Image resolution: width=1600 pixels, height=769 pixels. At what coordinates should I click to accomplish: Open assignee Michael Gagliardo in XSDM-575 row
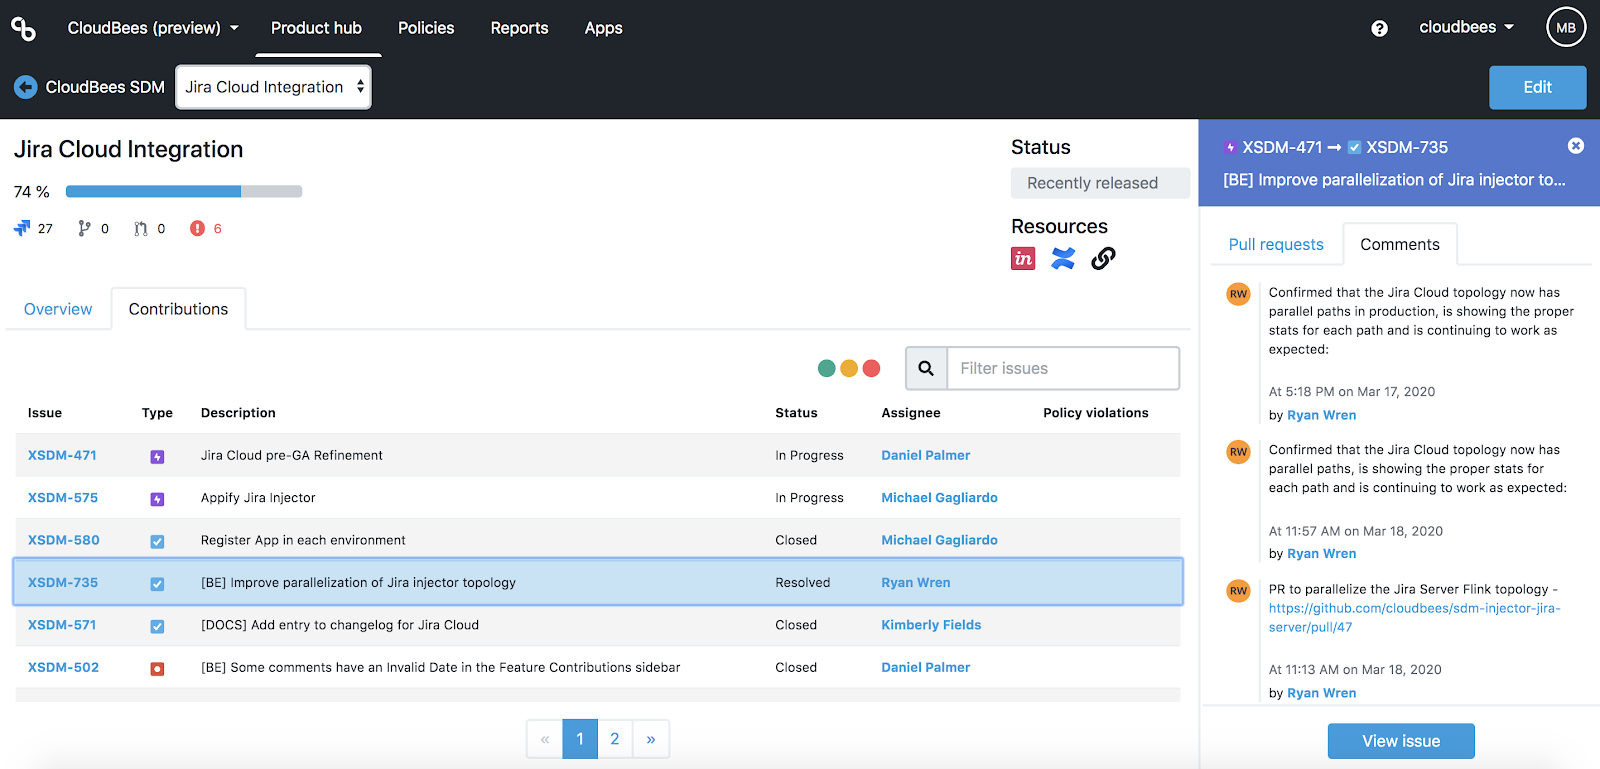tap(939, 497)
